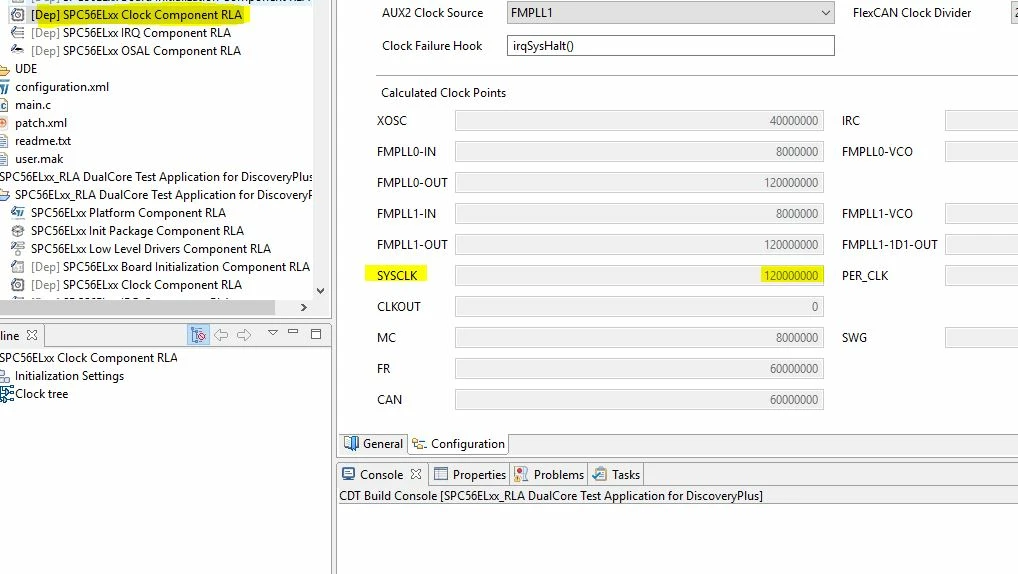Click the outline back arrow icon
Viewport: 1018px width, 574px height.
[x=221, y=334]
